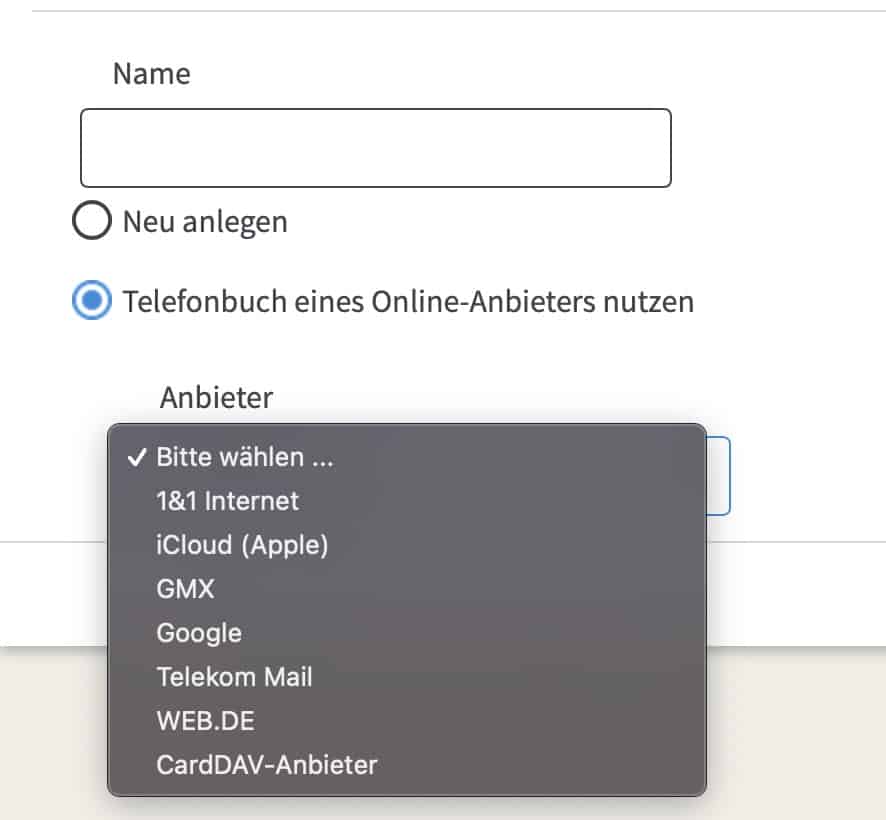This screenshot has width=886, height=820.
Task: Click the Name text input field
Action: (376, 148)
